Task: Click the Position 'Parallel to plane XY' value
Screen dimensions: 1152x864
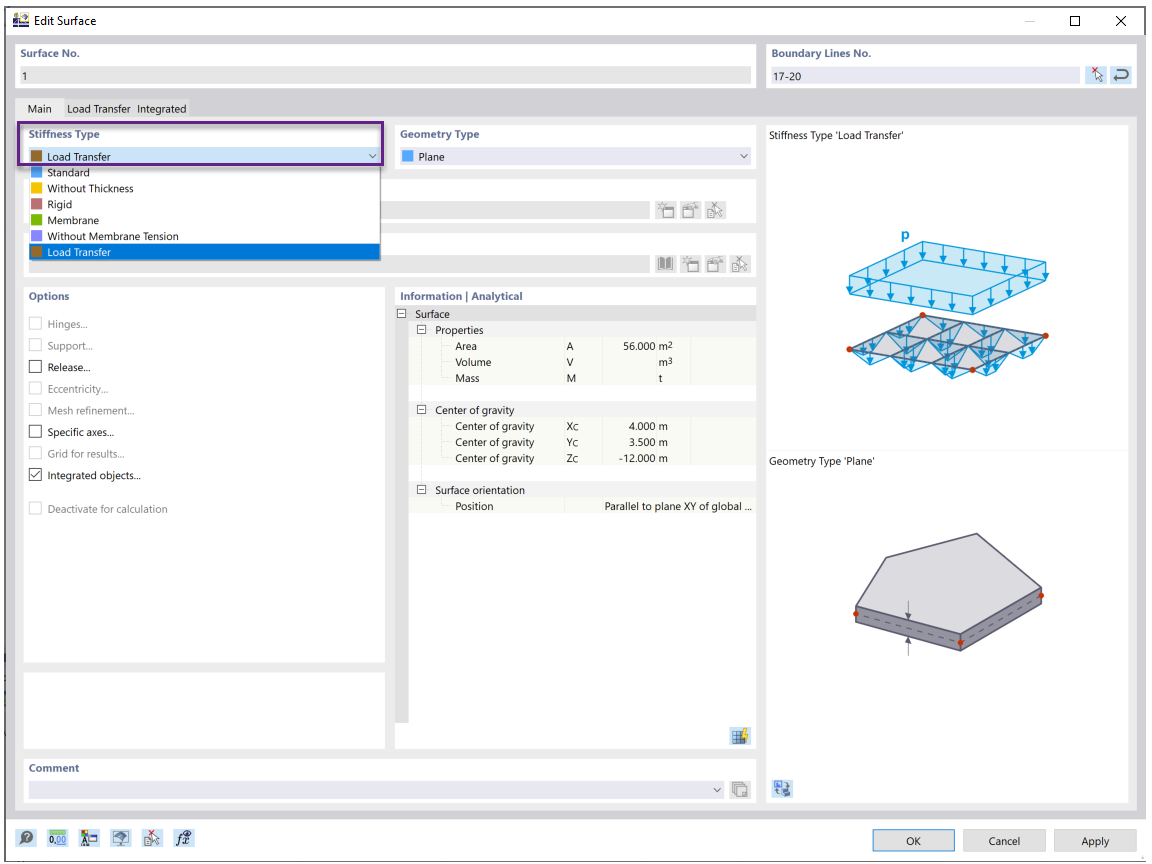Action: 677,506
